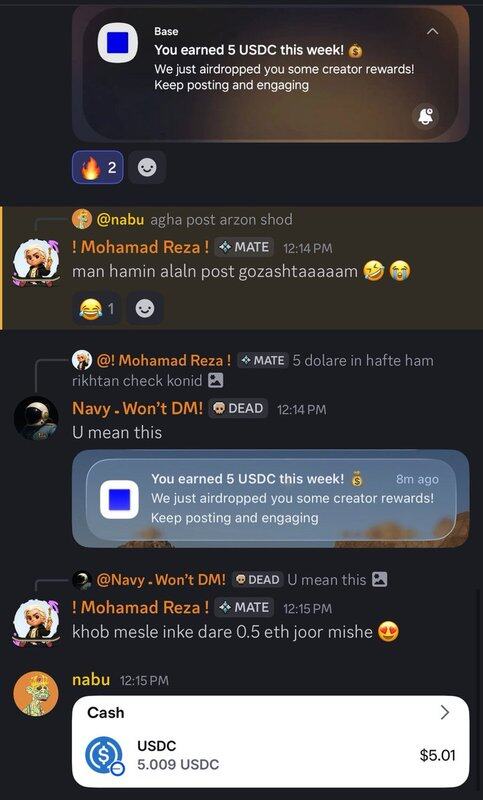Toggle the fire reaction with count 2
Viewport: 483px width, 800px height.
coord(97,167)
